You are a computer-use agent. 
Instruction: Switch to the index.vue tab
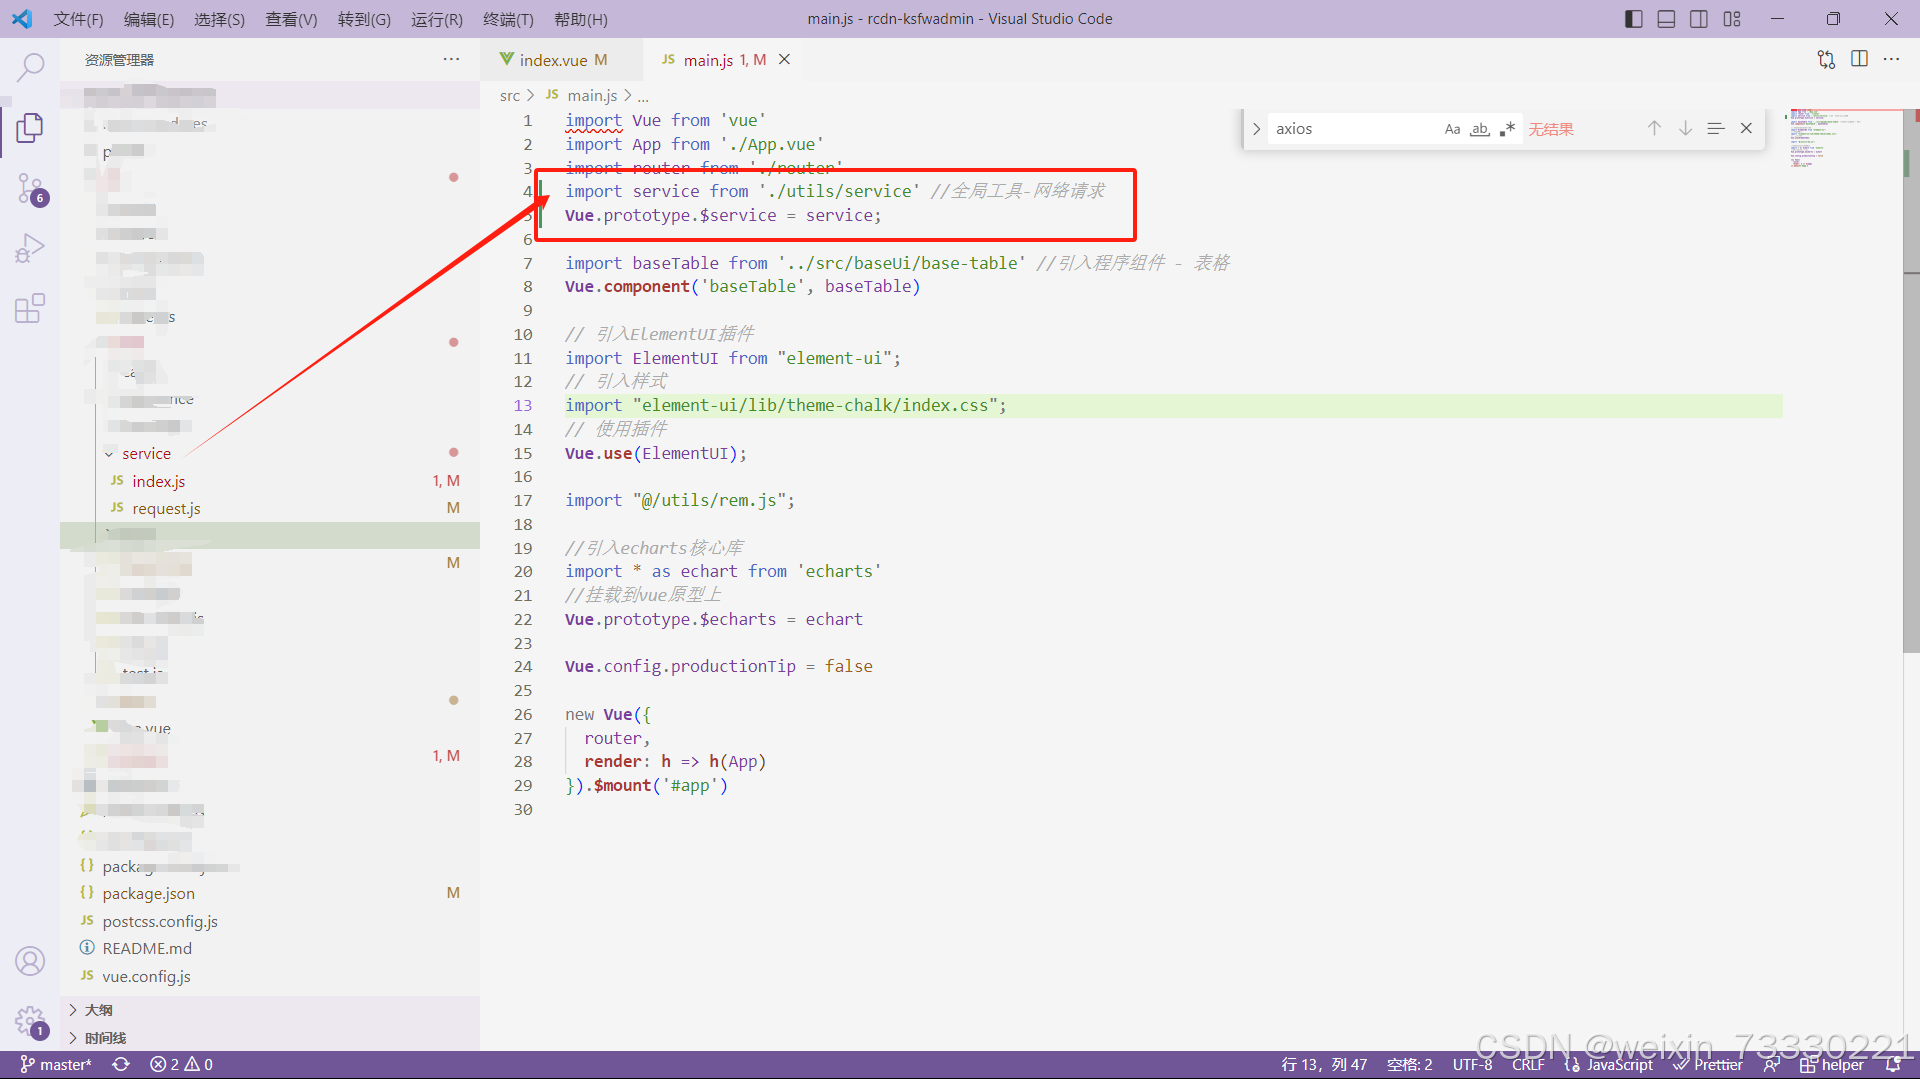(556, 59)
